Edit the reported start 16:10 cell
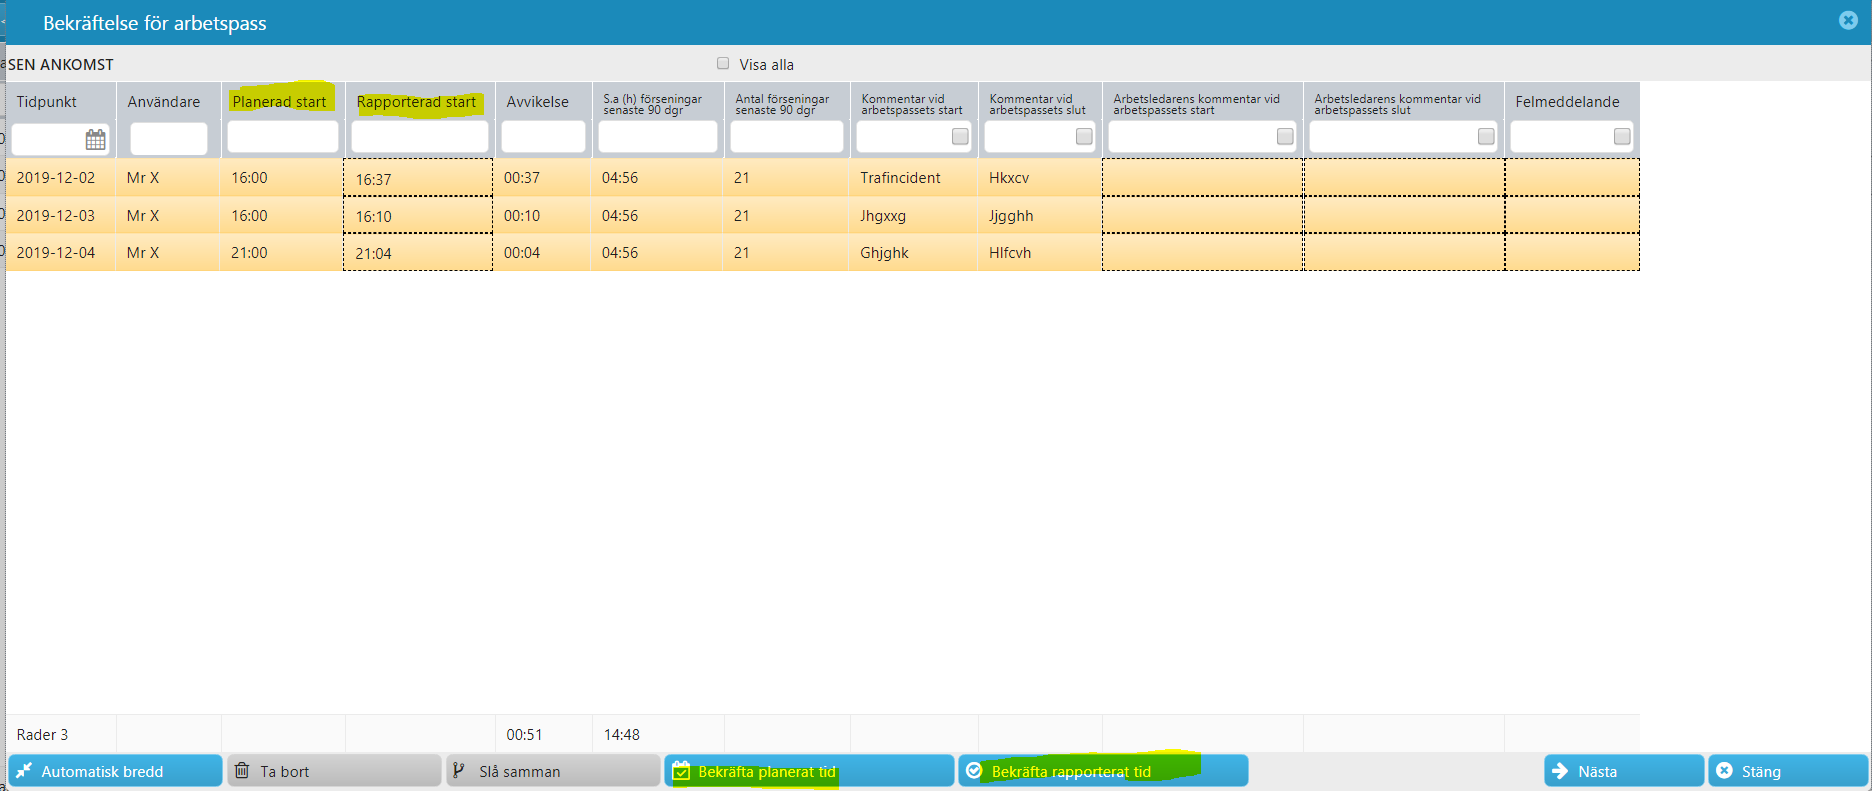 (418, 215)
